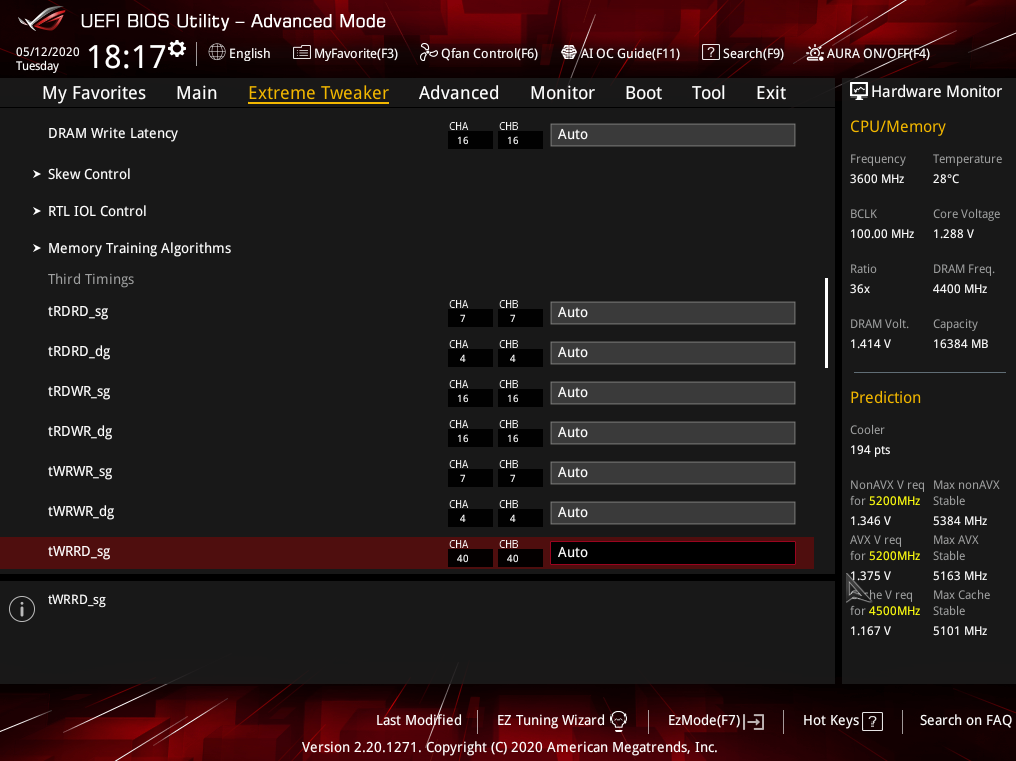Click the 5384 MHz Max nonAVX value

(x=960, y=521)
